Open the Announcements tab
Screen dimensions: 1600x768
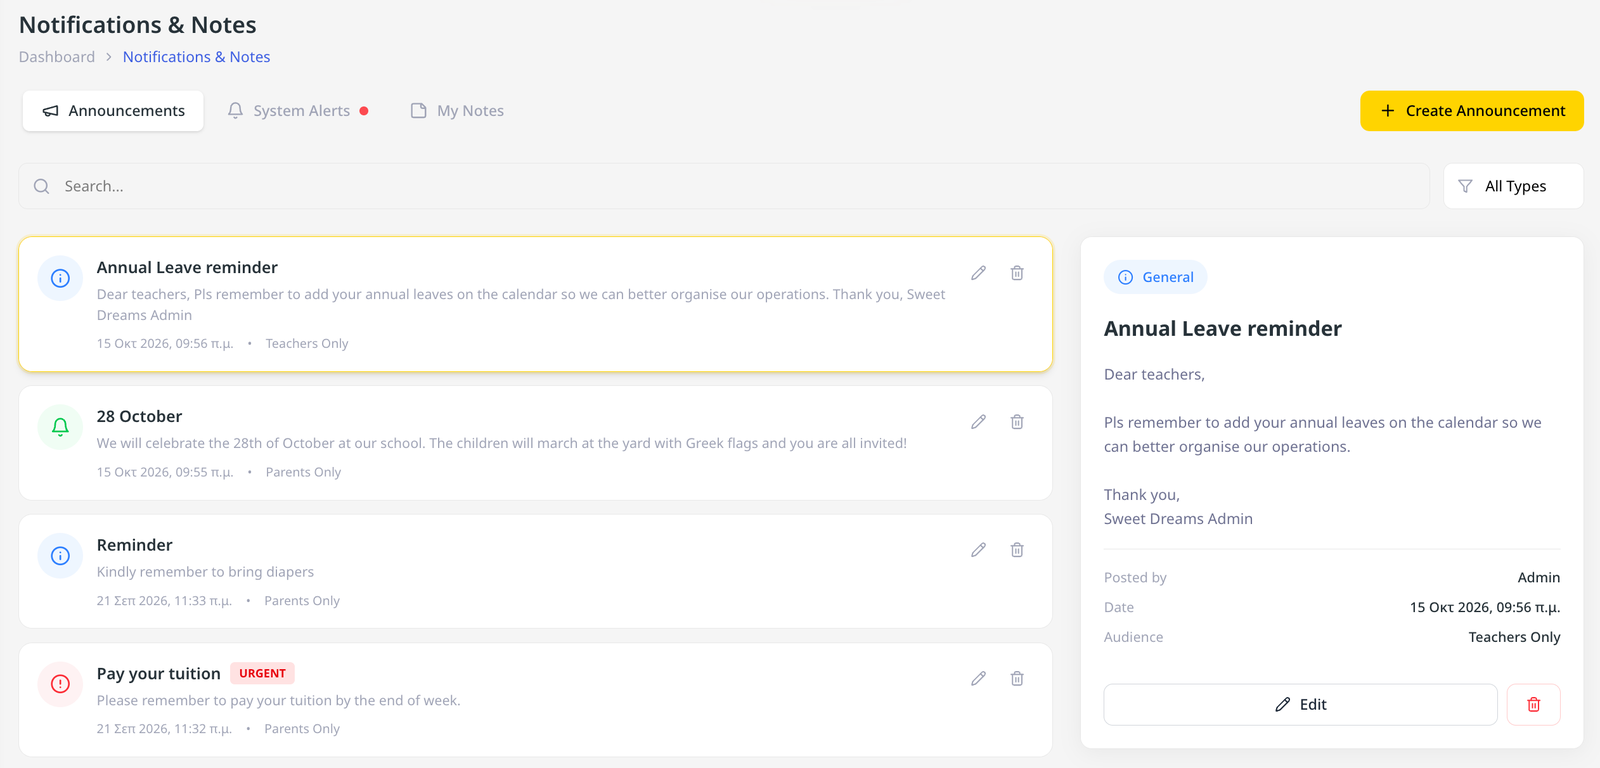pyautogui.click(x=113, y=111)
